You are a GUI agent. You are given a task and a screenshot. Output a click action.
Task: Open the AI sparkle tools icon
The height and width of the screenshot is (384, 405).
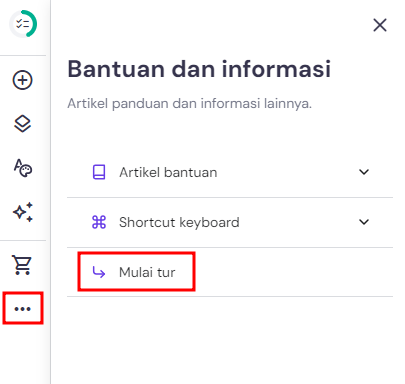(x=23, y=212)
